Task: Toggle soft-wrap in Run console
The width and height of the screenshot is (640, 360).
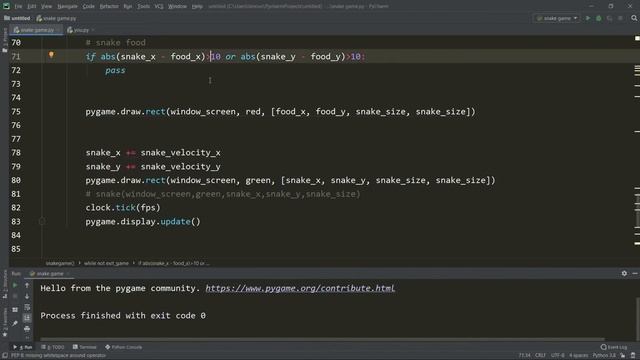Action: (x=27, y=307)
